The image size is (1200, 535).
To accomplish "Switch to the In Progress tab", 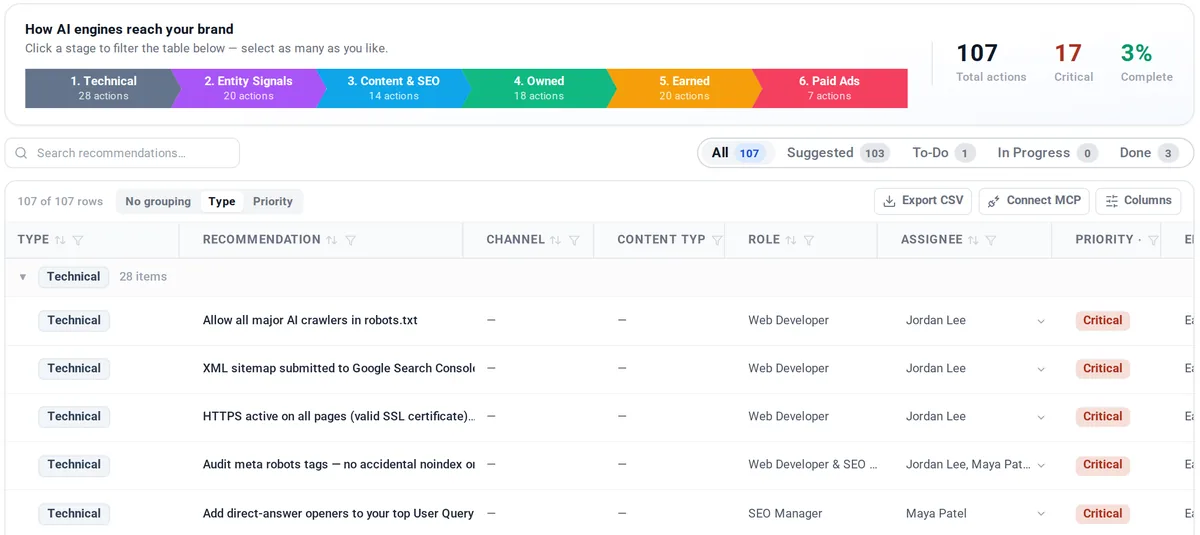I will 1047,153.
